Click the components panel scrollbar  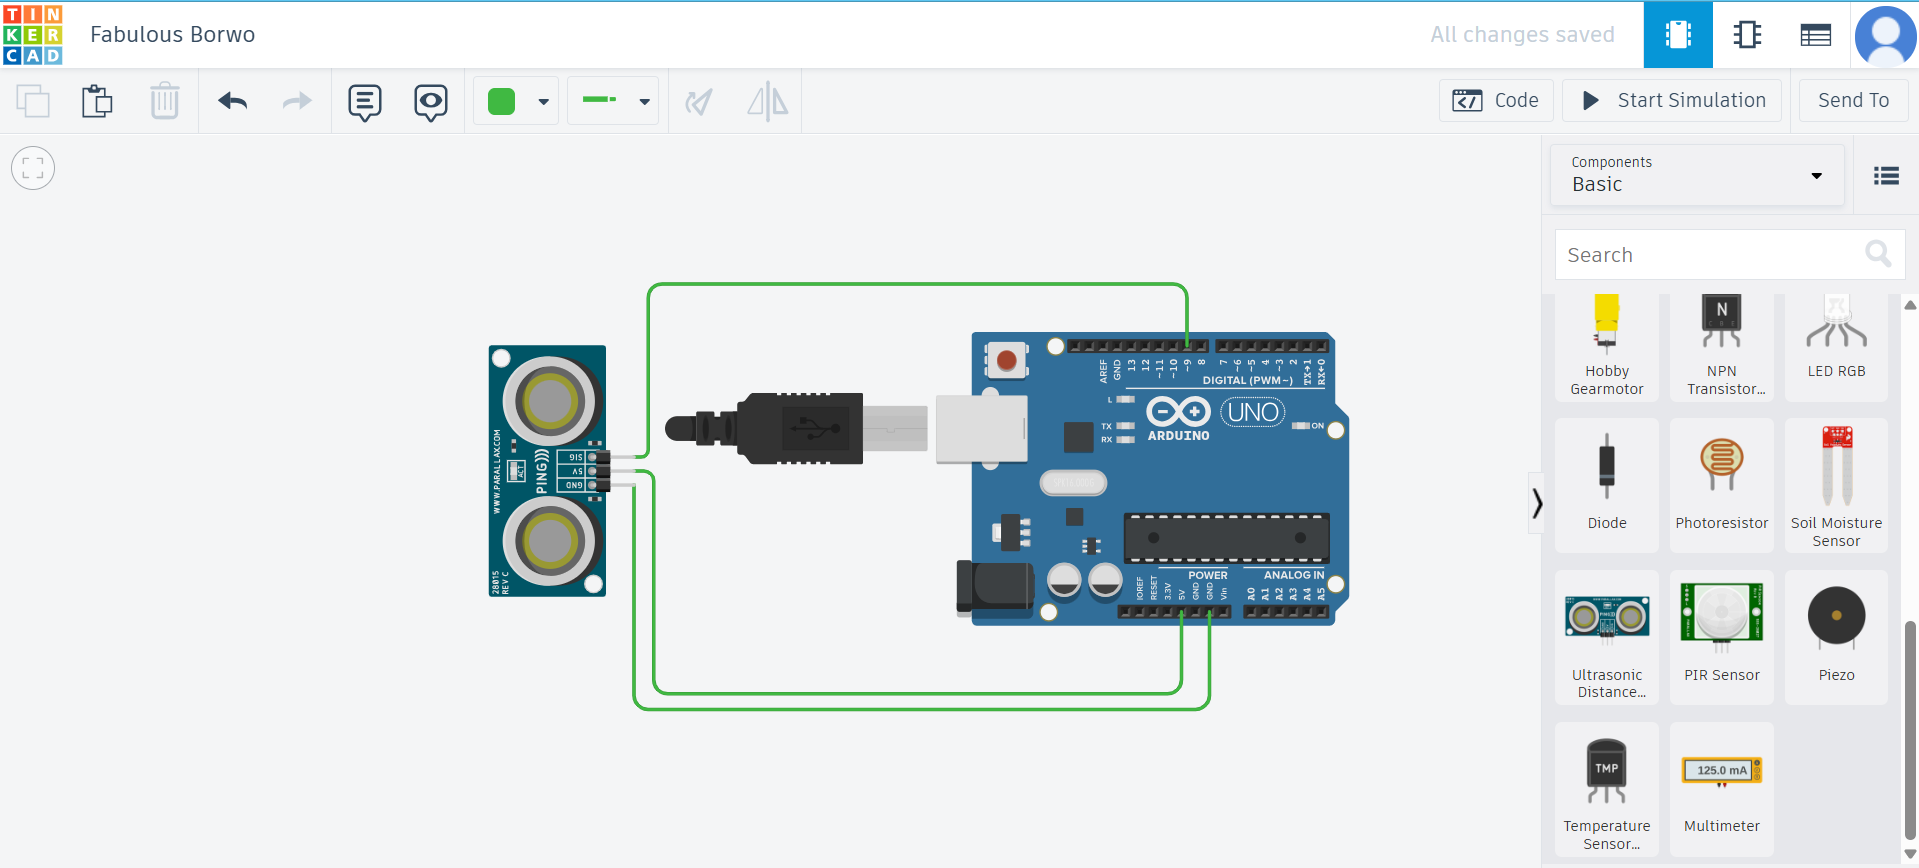click(x=1910, y=730)
